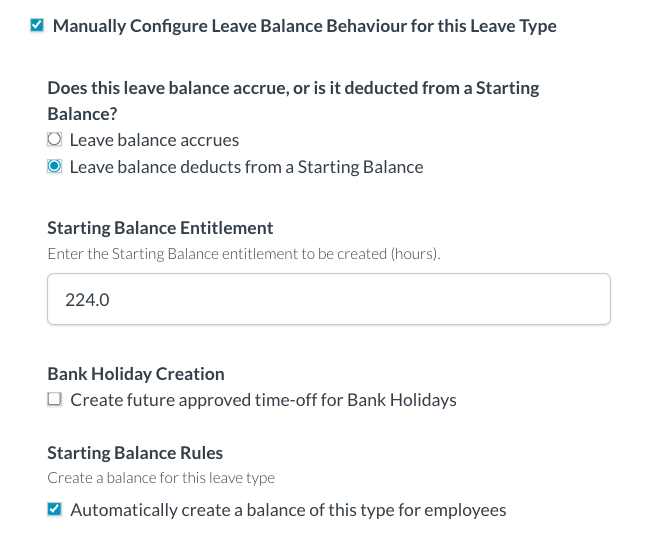Click the Starting Balance Rules heading
The image size is (655, 551).
tap(135, 453)
